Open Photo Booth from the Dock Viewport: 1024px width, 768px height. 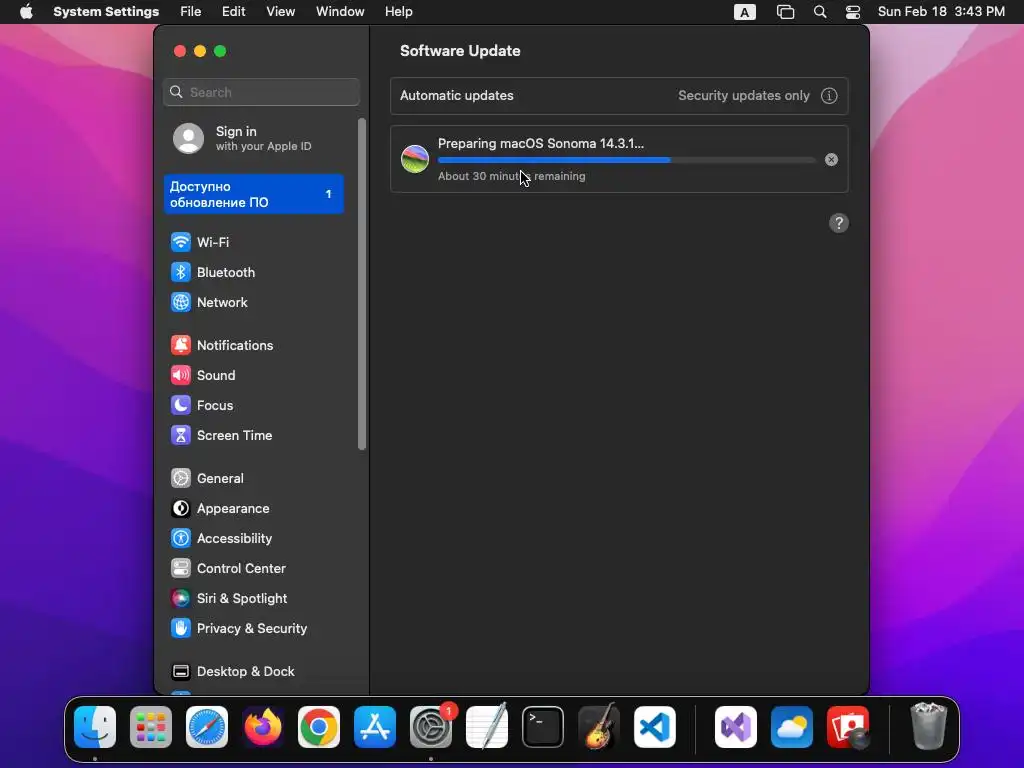[848, 727]
